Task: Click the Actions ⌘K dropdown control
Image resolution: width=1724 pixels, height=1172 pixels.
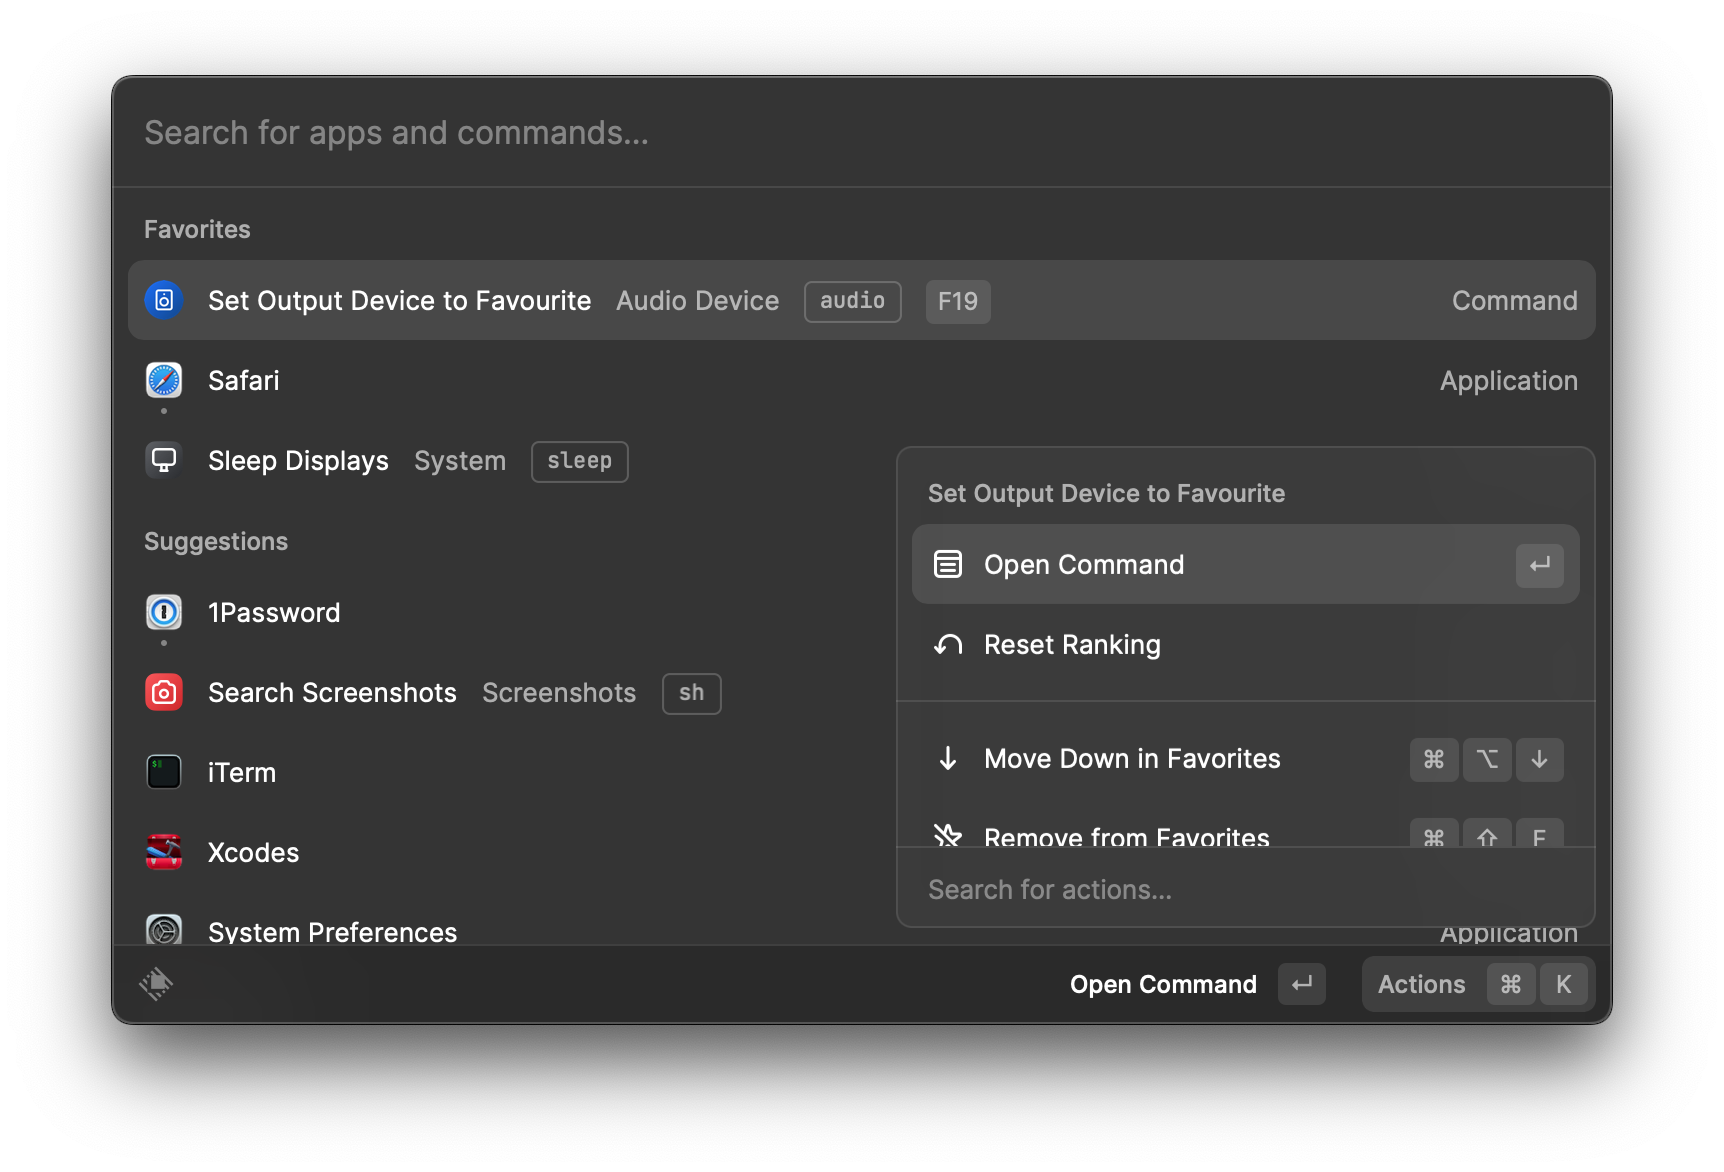Action: coord(1477,984)
